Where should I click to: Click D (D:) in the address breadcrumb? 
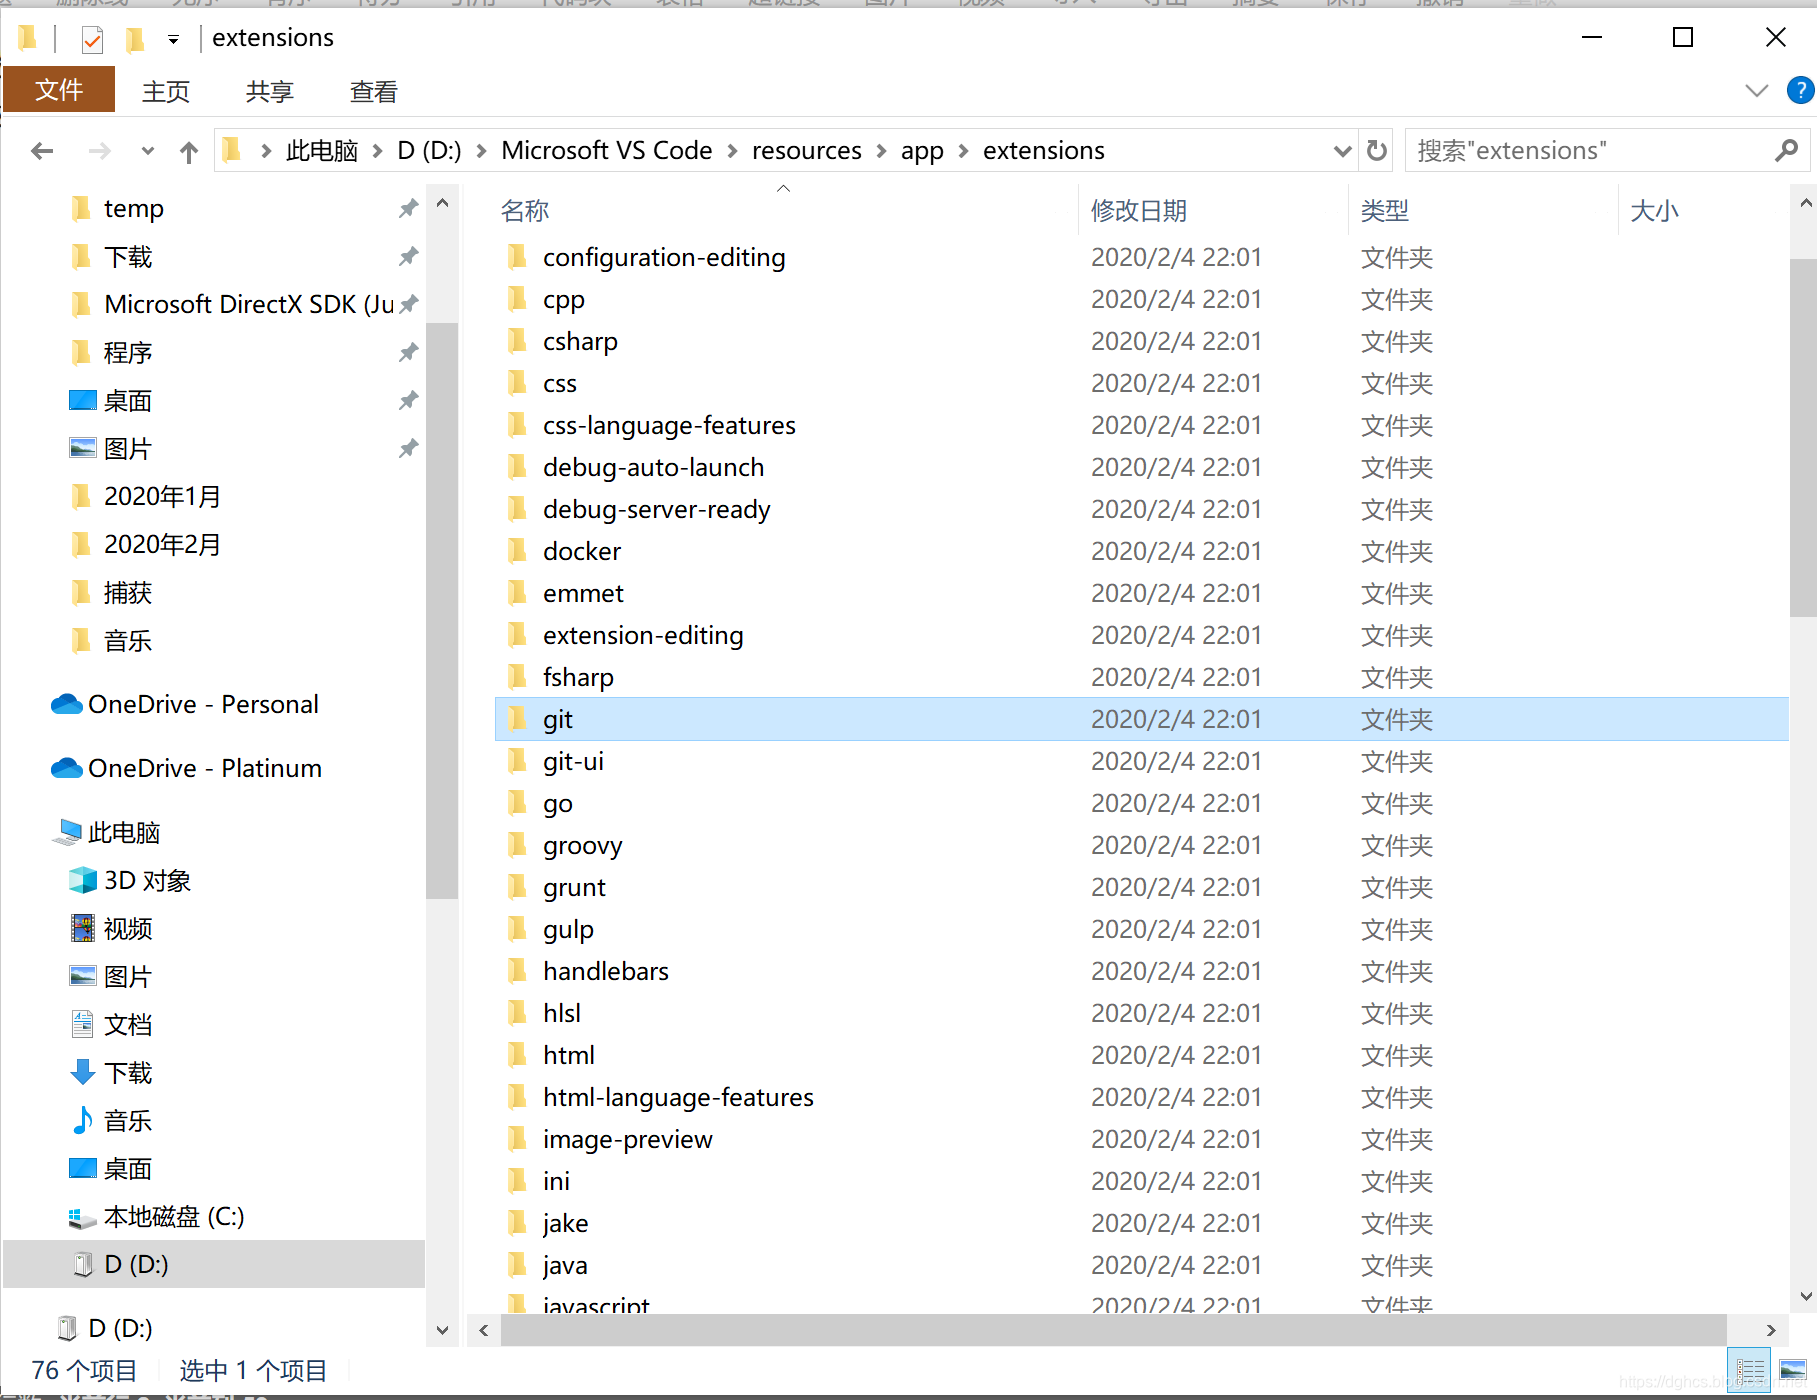point(429,151)
